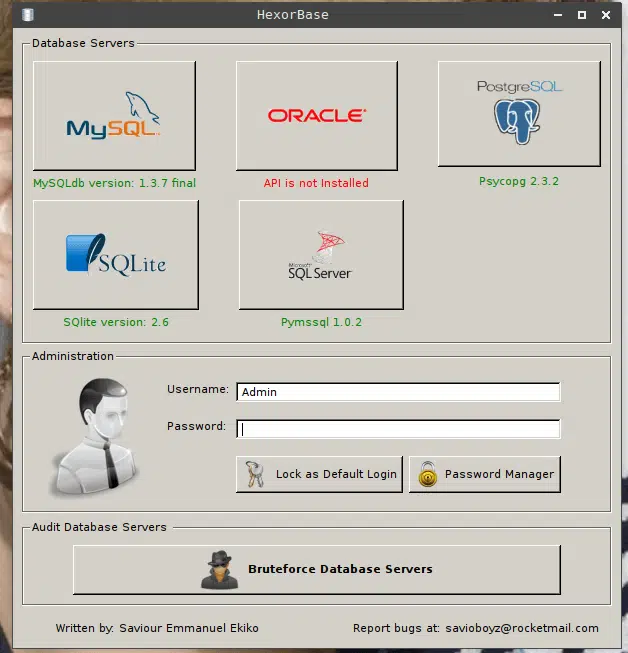Click the API is not Installed message
This screenshot has width=628, height=653.
click(316, 183)
